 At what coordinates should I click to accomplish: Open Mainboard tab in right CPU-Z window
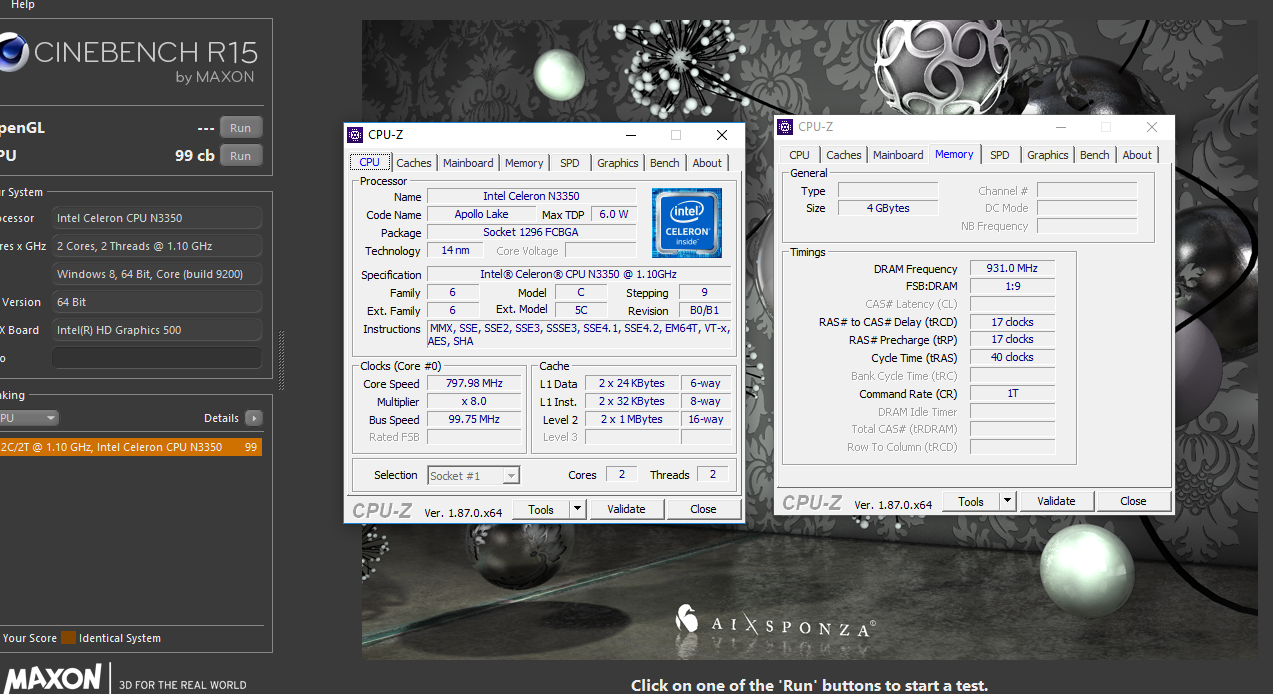coord(898,155)
